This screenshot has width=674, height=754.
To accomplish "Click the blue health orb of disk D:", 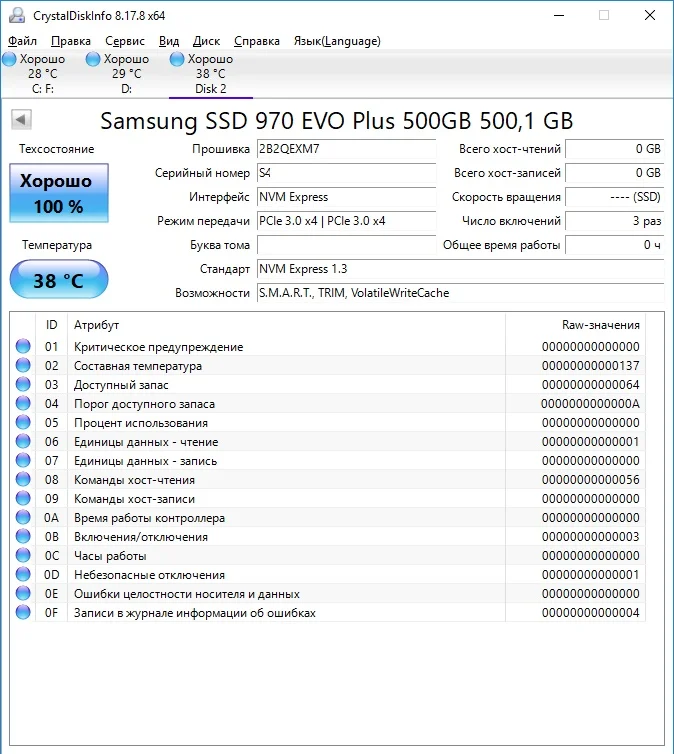I will click(x=93, y=59).
